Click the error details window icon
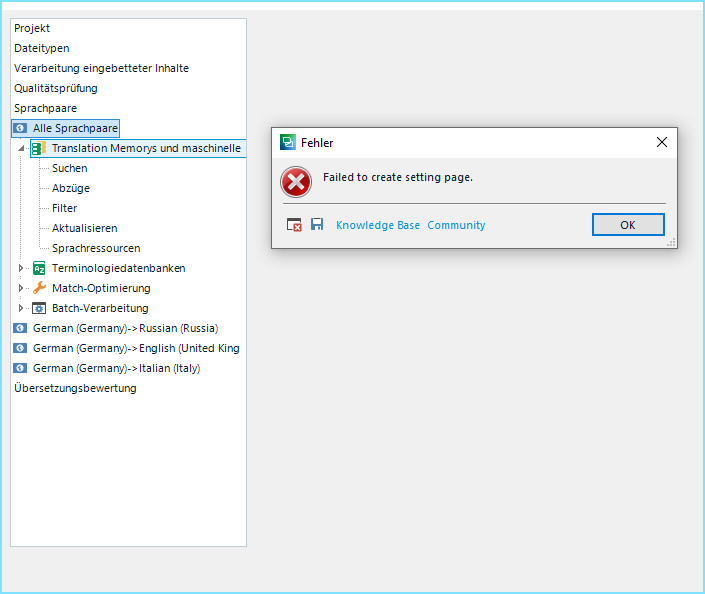705x594 pixels. tap(294, 224)
